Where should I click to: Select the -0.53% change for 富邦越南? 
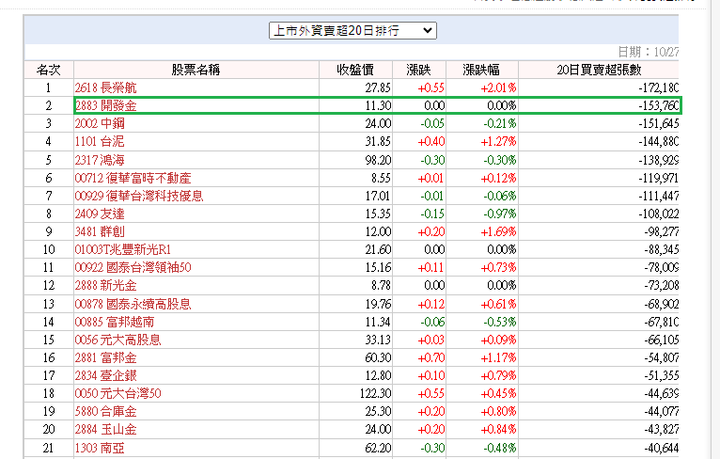pyautogui.click(x=500, y=322)
